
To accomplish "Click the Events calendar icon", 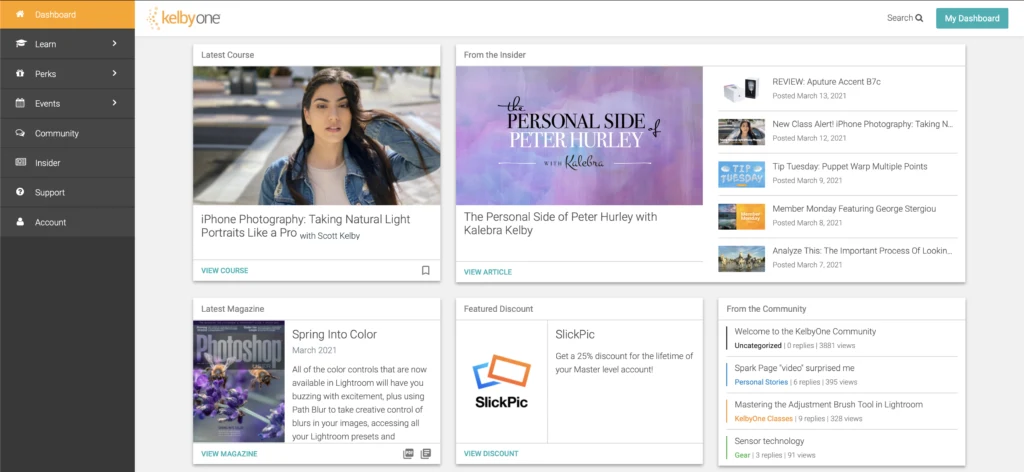I will pos(20,103).
